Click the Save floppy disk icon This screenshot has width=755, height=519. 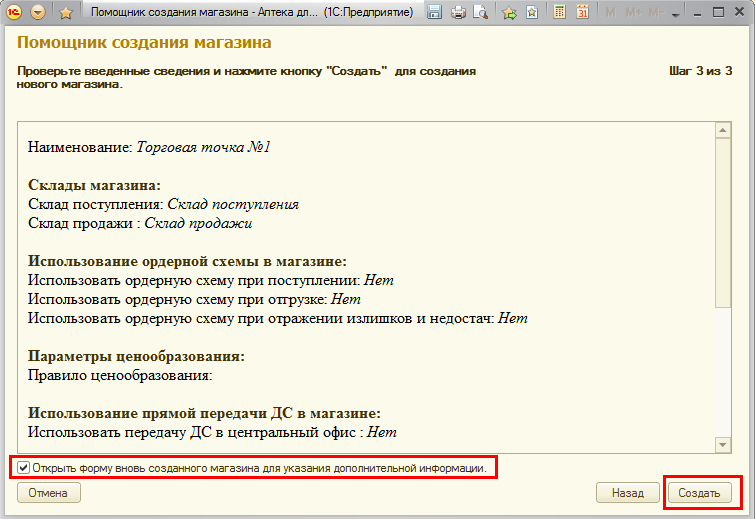click(435, 13)
